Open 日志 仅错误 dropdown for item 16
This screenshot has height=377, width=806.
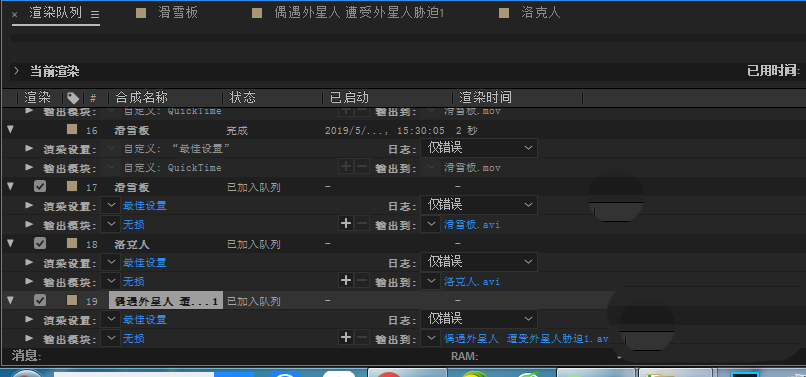pyautogui.click(x=479, y=148)
